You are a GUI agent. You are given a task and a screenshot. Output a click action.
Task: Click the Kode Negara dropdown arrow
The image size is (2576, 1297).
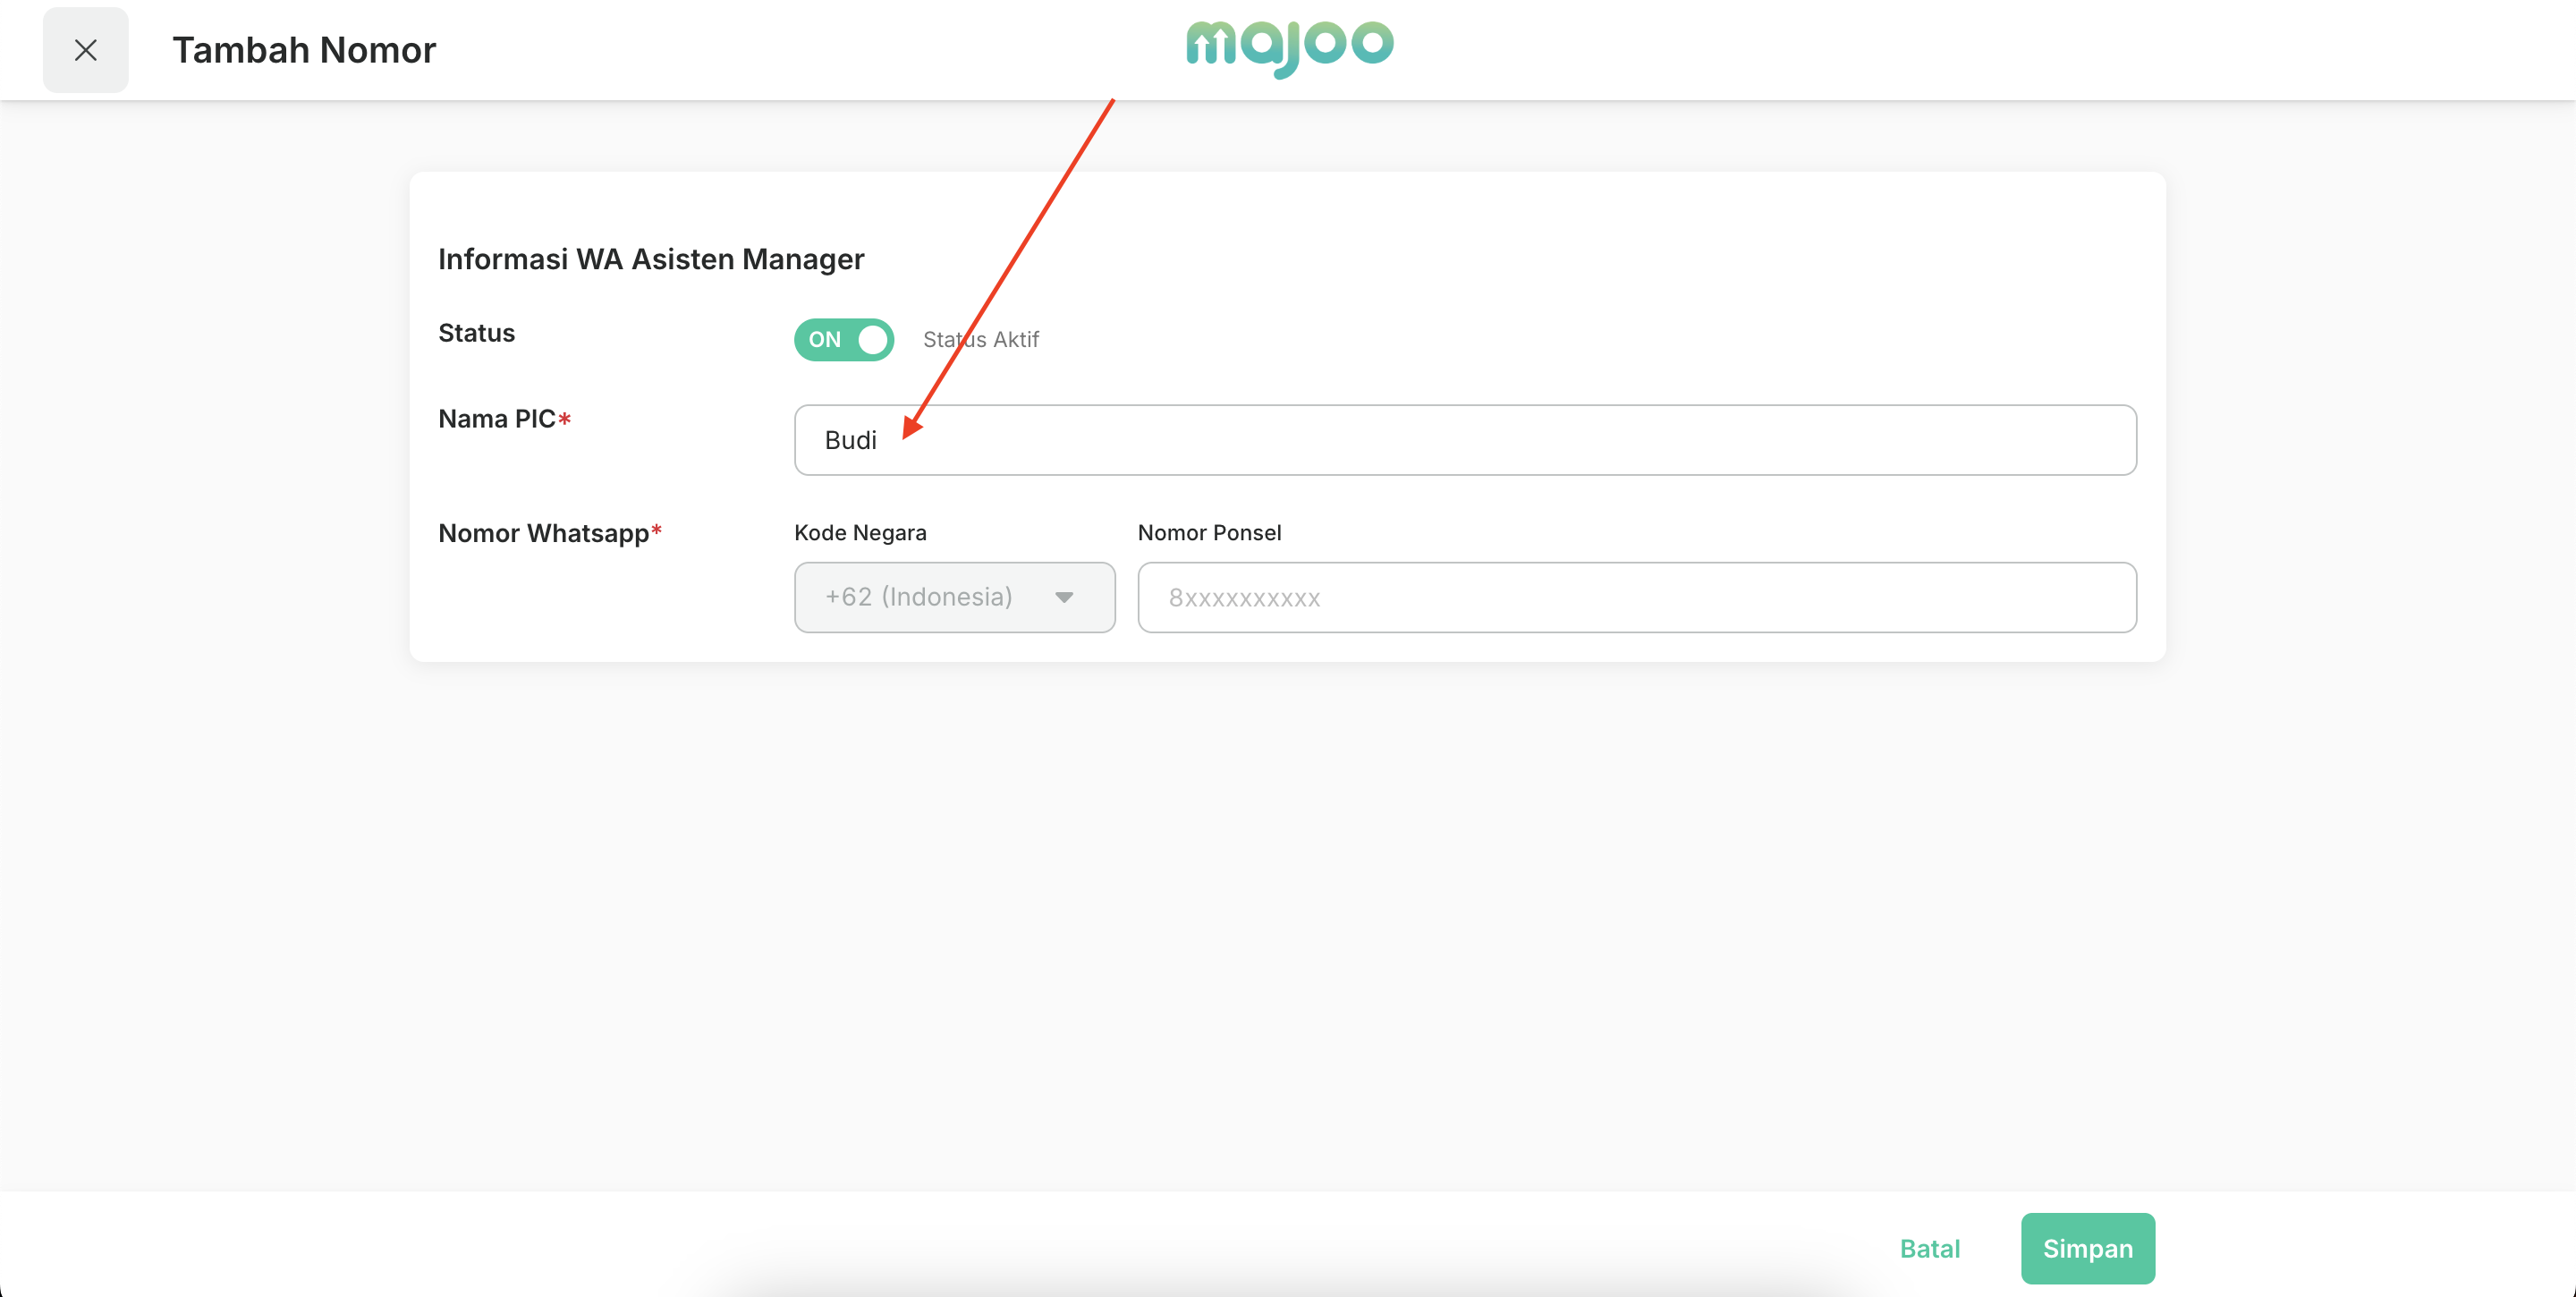tap(1064, 598)
